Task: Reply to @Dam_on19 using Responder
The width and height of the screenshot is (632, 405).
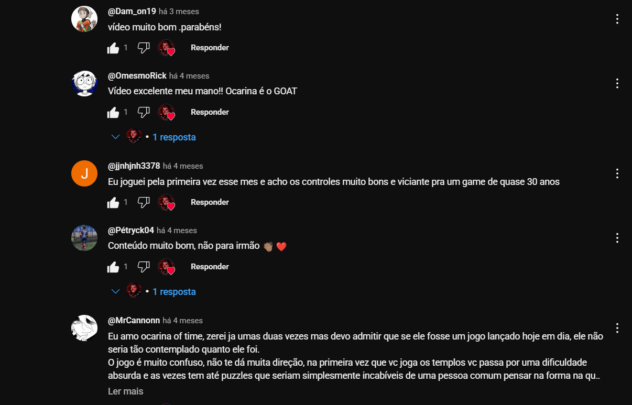Action: (x=210, y=48)
